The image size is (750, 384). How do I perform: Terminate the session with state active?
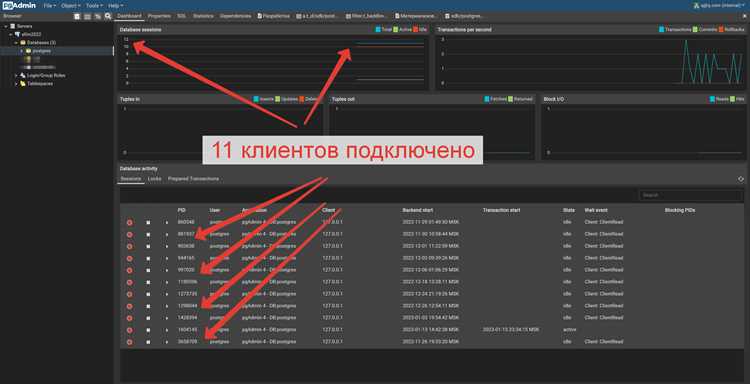[x=129, y=330]
